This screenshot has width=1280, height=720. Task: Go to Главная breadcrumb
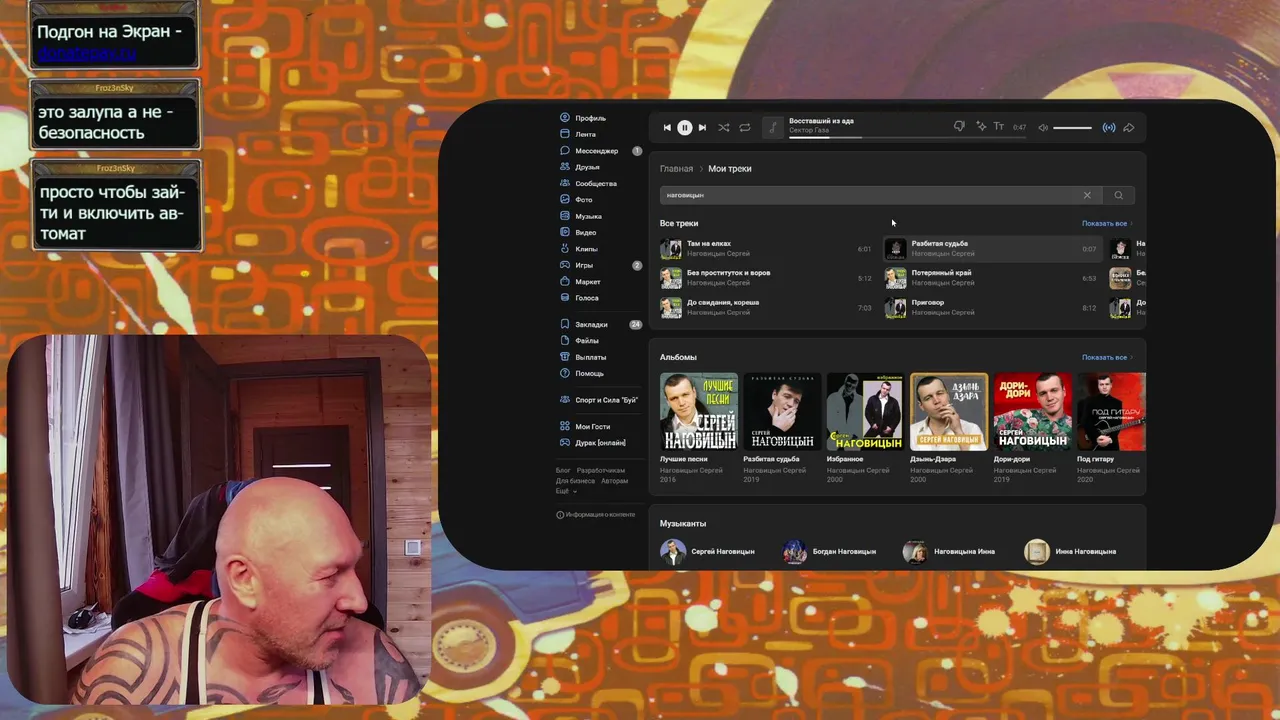(676, 169)
